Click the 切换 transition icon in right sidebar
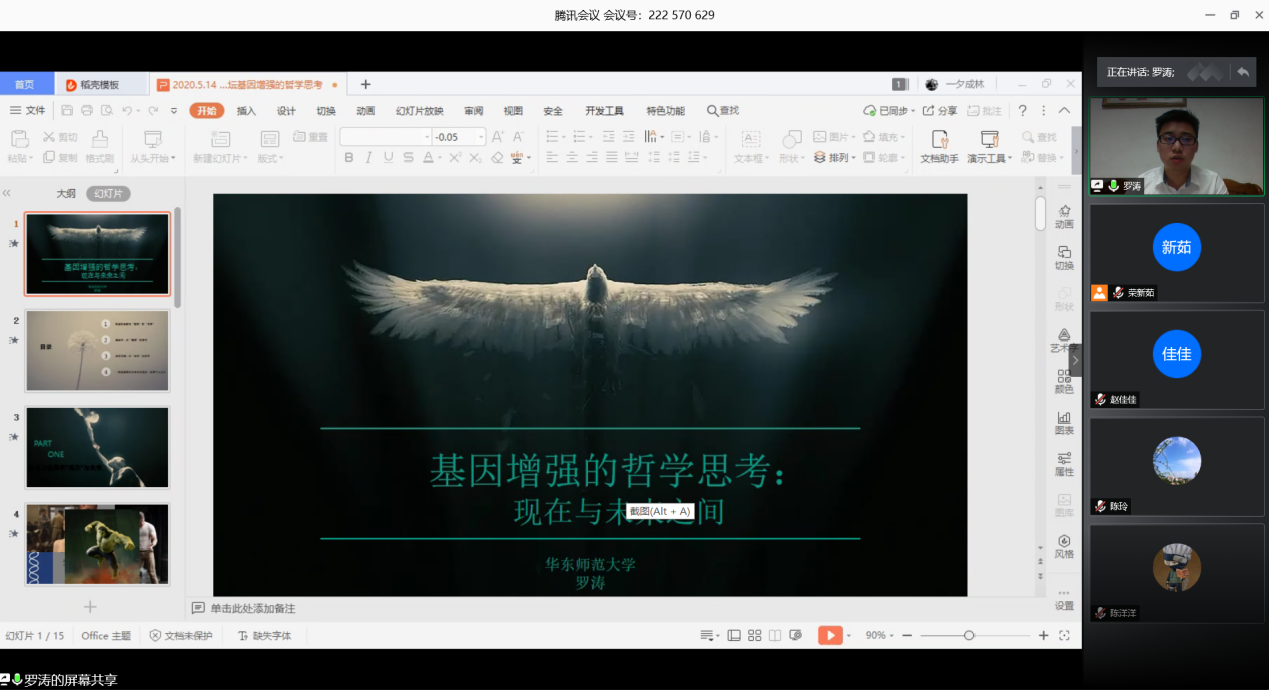 click(x=1064, y=257)
